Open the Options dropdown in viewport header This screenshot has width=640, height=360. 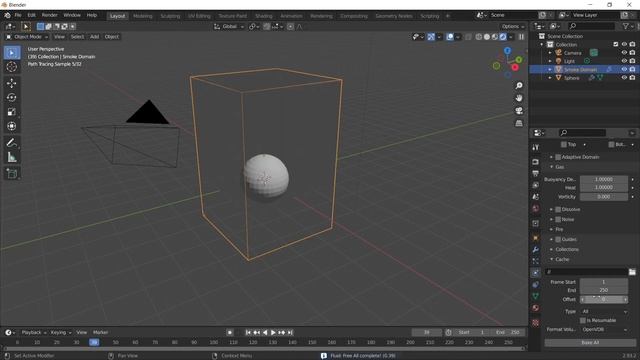513,27
